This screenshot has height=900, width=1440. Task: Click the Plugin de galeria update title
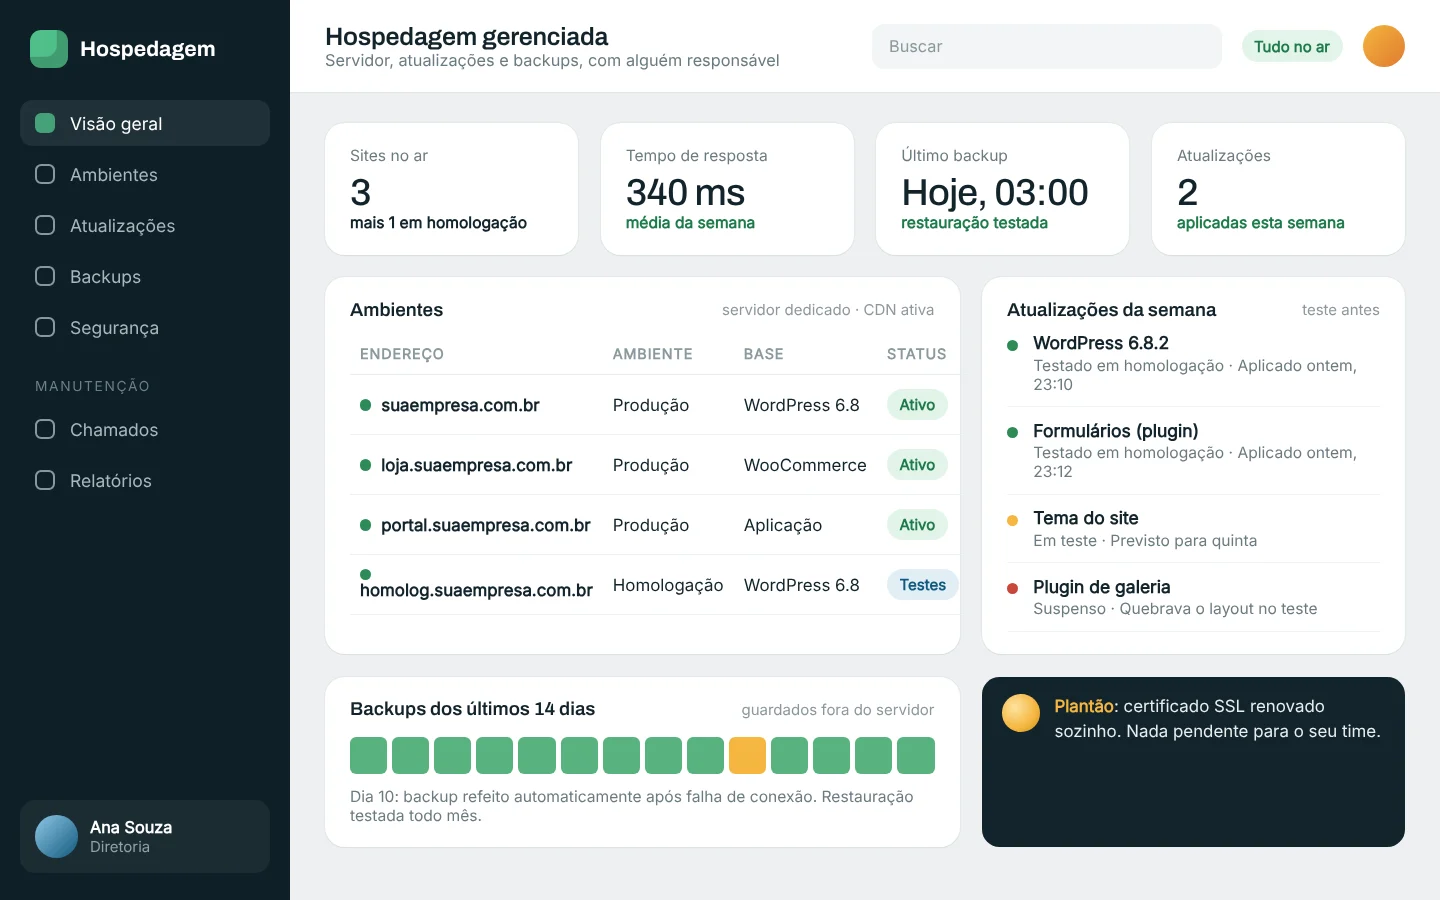(x=1102, y=587)
